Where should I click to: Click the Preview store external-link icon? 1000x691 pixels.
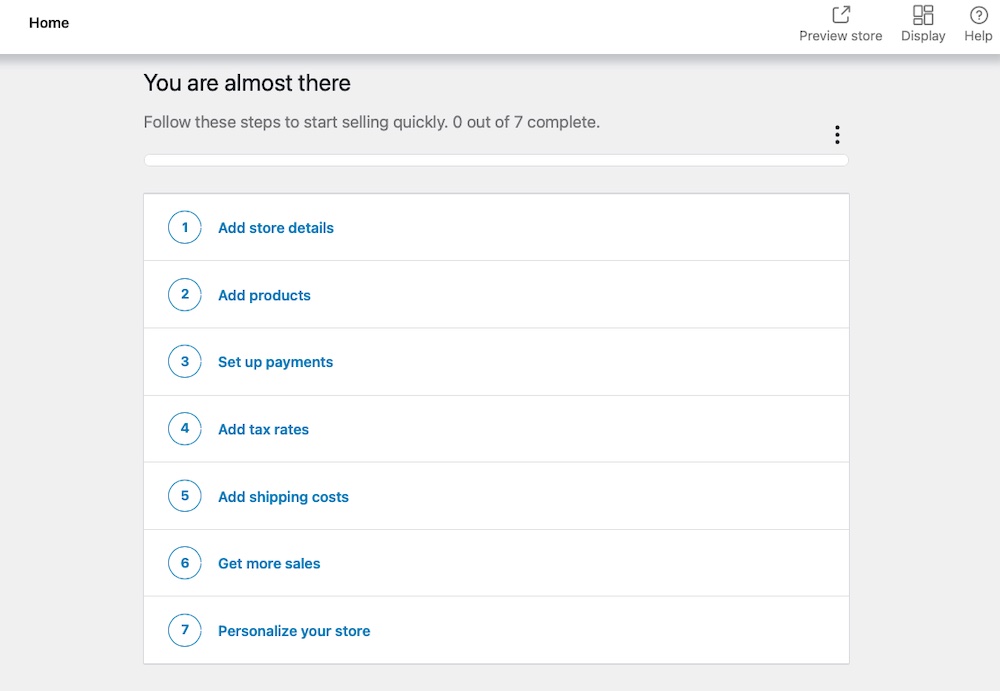(841, 15)
